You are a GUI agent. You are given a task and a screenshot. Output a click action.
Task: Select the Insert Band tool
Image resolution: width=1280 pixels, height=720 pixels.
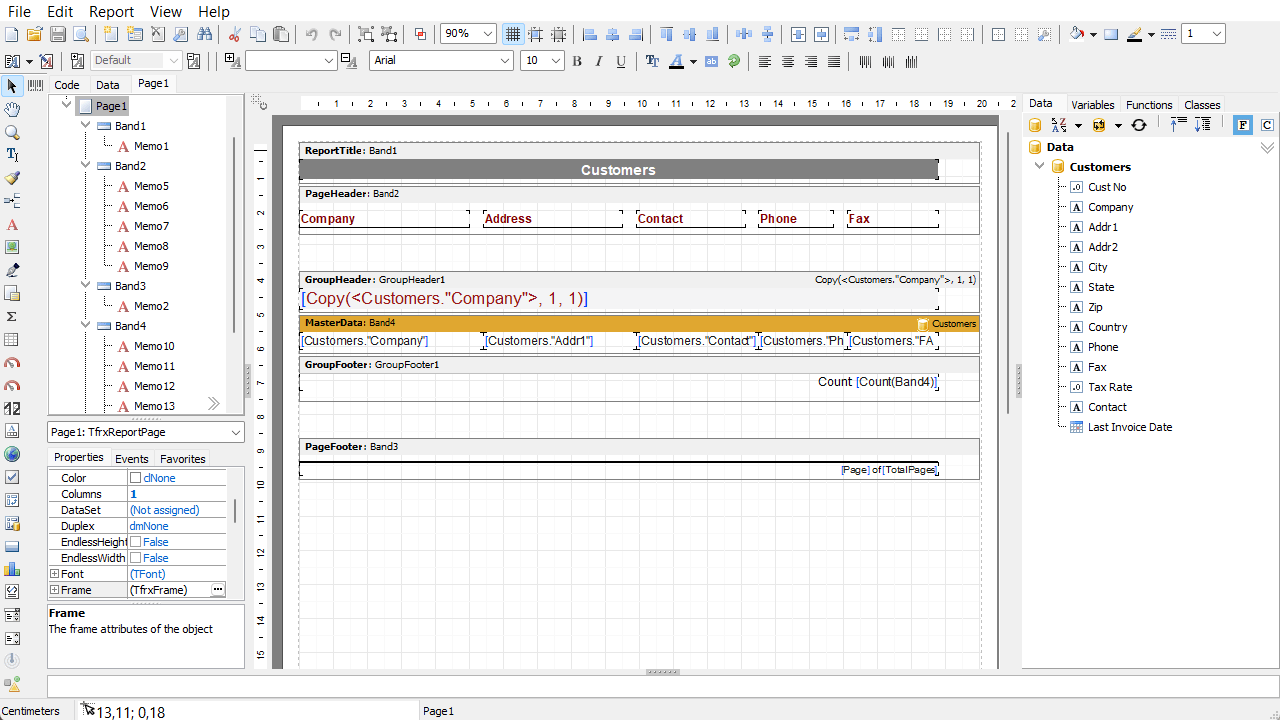point(12,201)
